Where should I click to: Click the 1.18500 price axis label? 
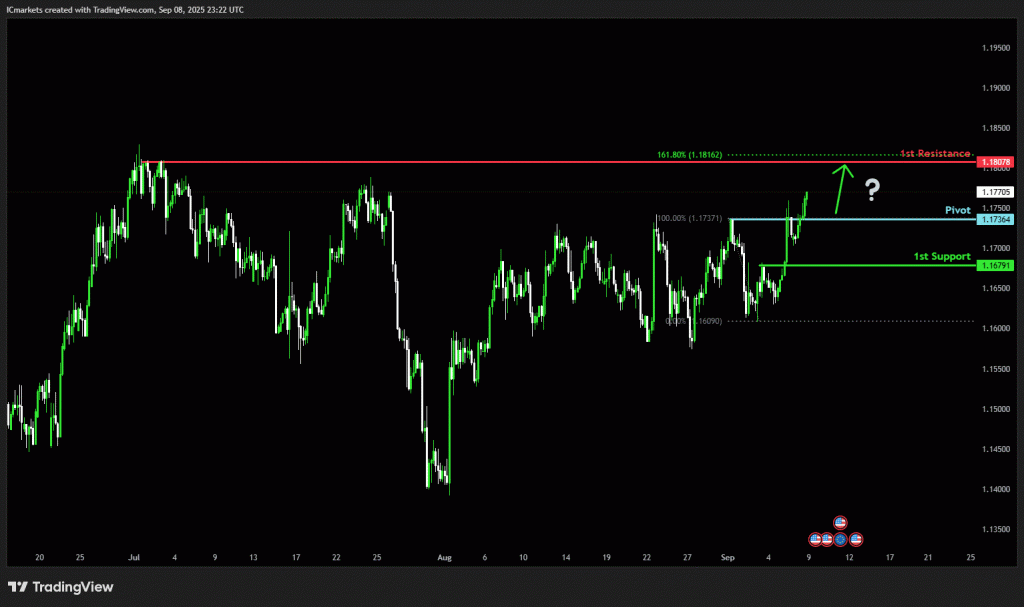996,128
